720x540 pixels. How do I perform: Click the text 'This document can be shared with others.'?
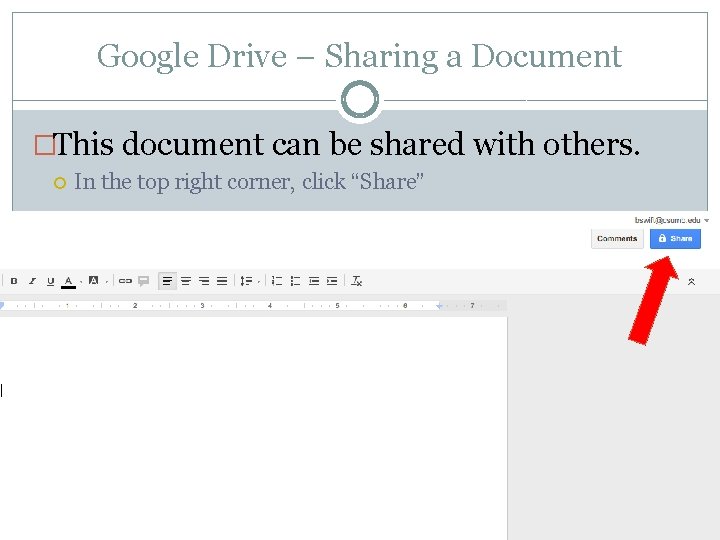[x=347, y=144]
